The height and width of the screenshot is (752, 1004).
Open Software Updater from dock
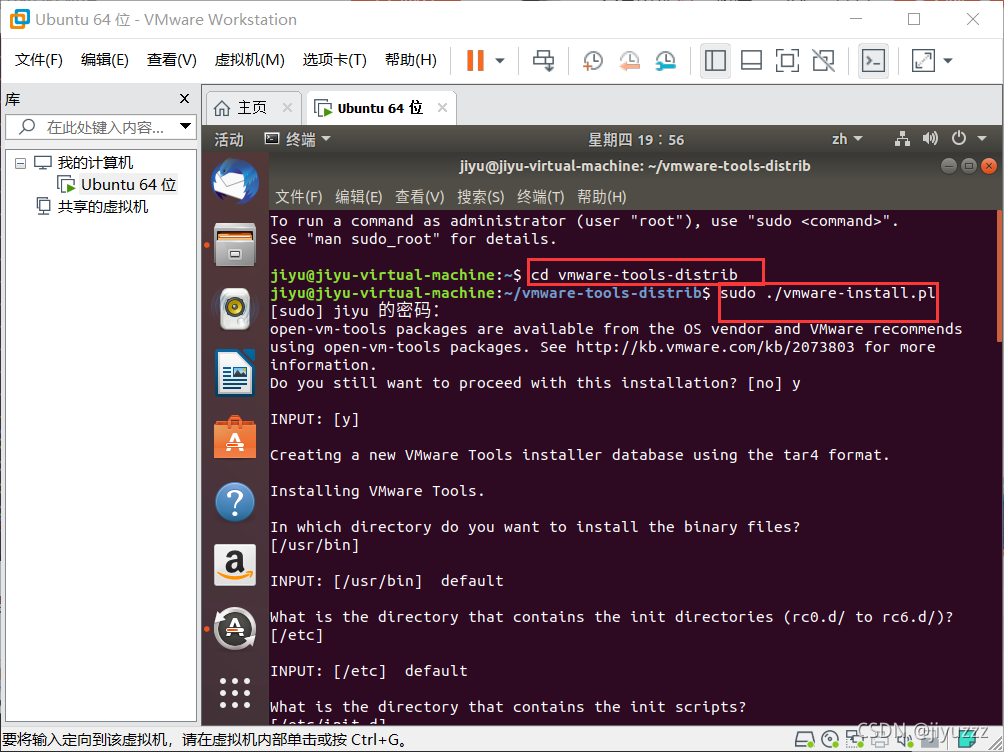(235, 628)
